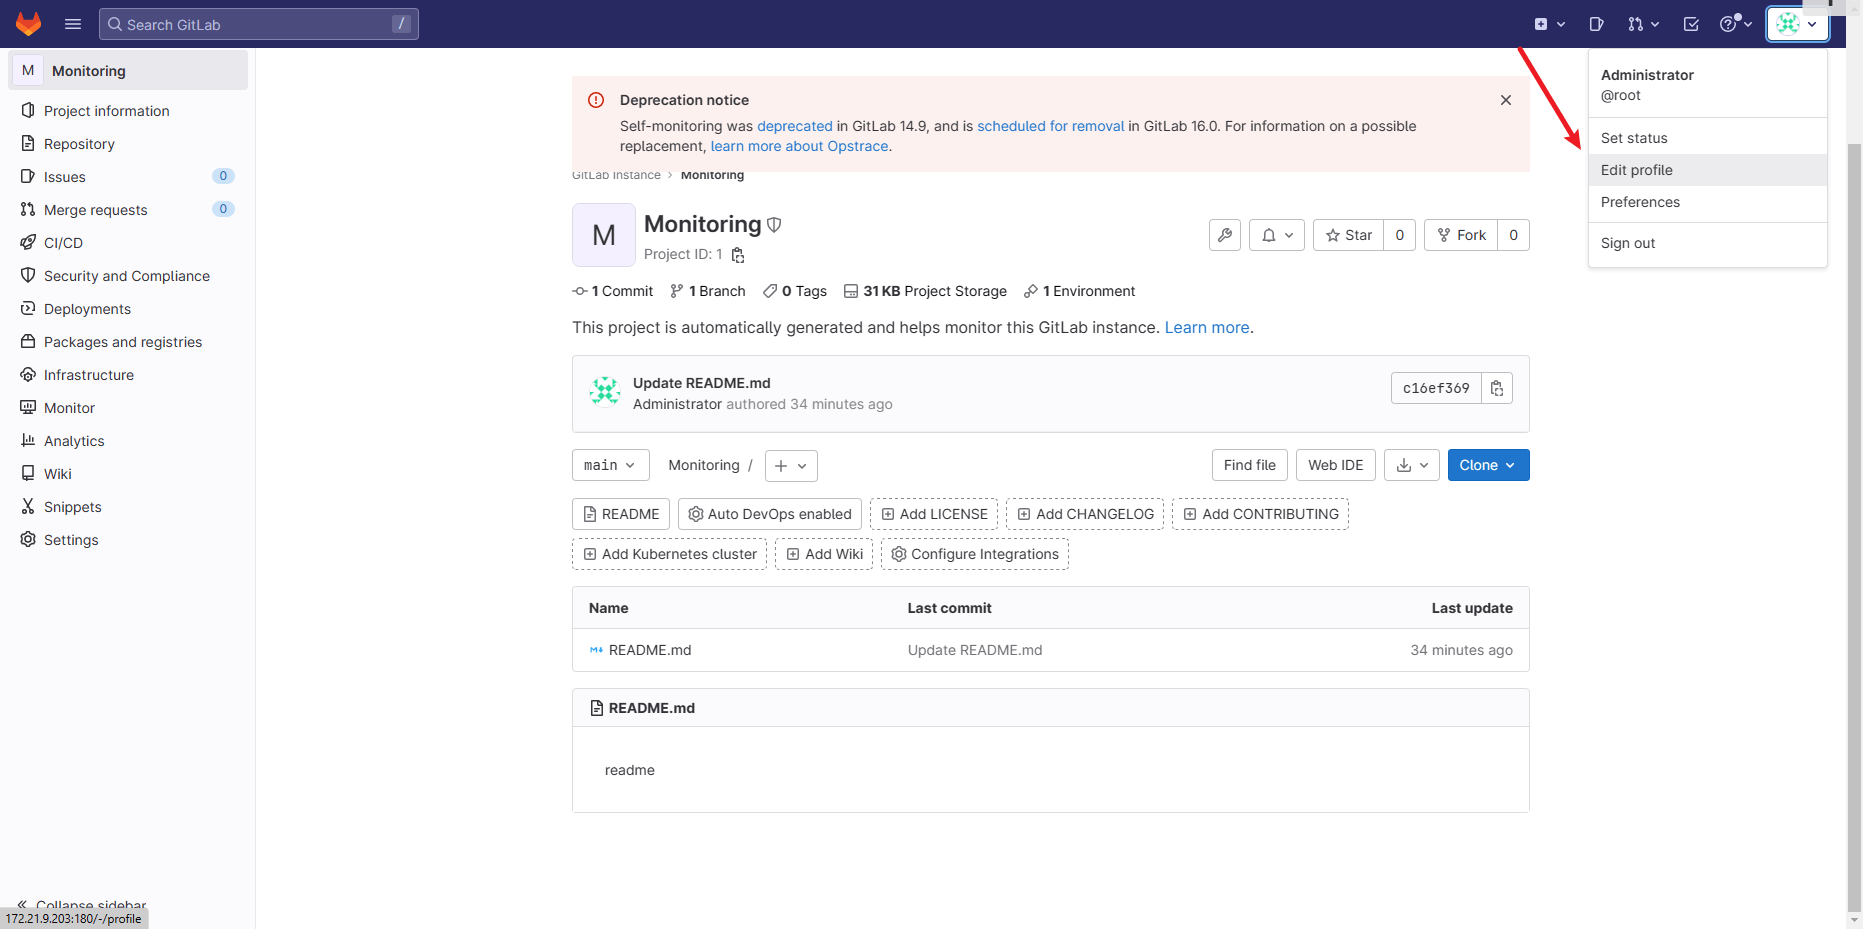Open the To-Do list icon
Viewport: 1863px width, 929px height.
click(x=1691, y=23)
